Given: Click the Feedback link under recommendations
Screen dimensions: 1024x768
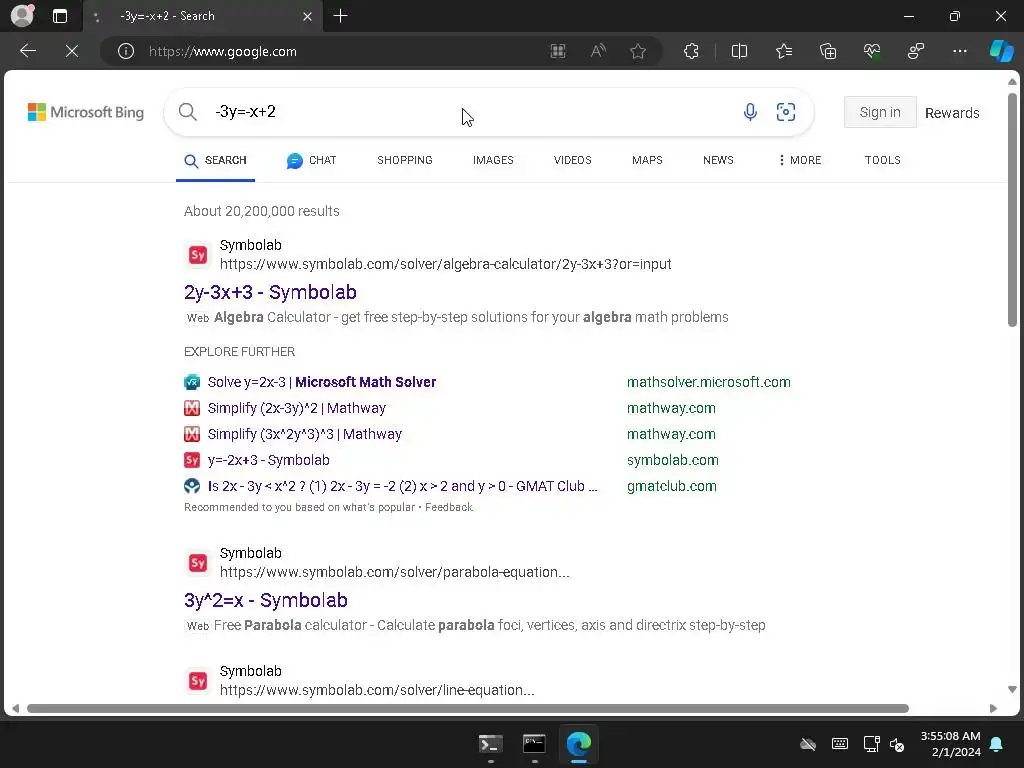Looking at the screenshot, I should 449,507.
